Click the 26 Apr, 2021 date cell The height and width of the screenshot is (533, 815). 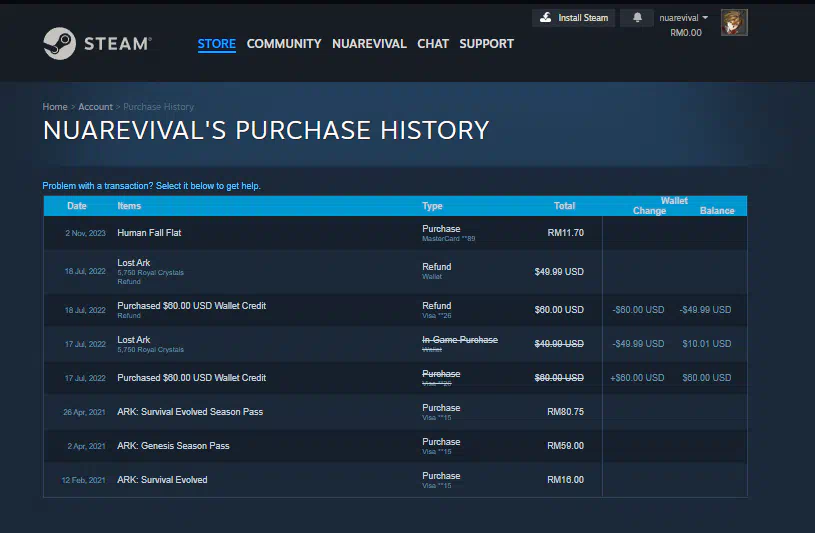[x=84, y=412]
